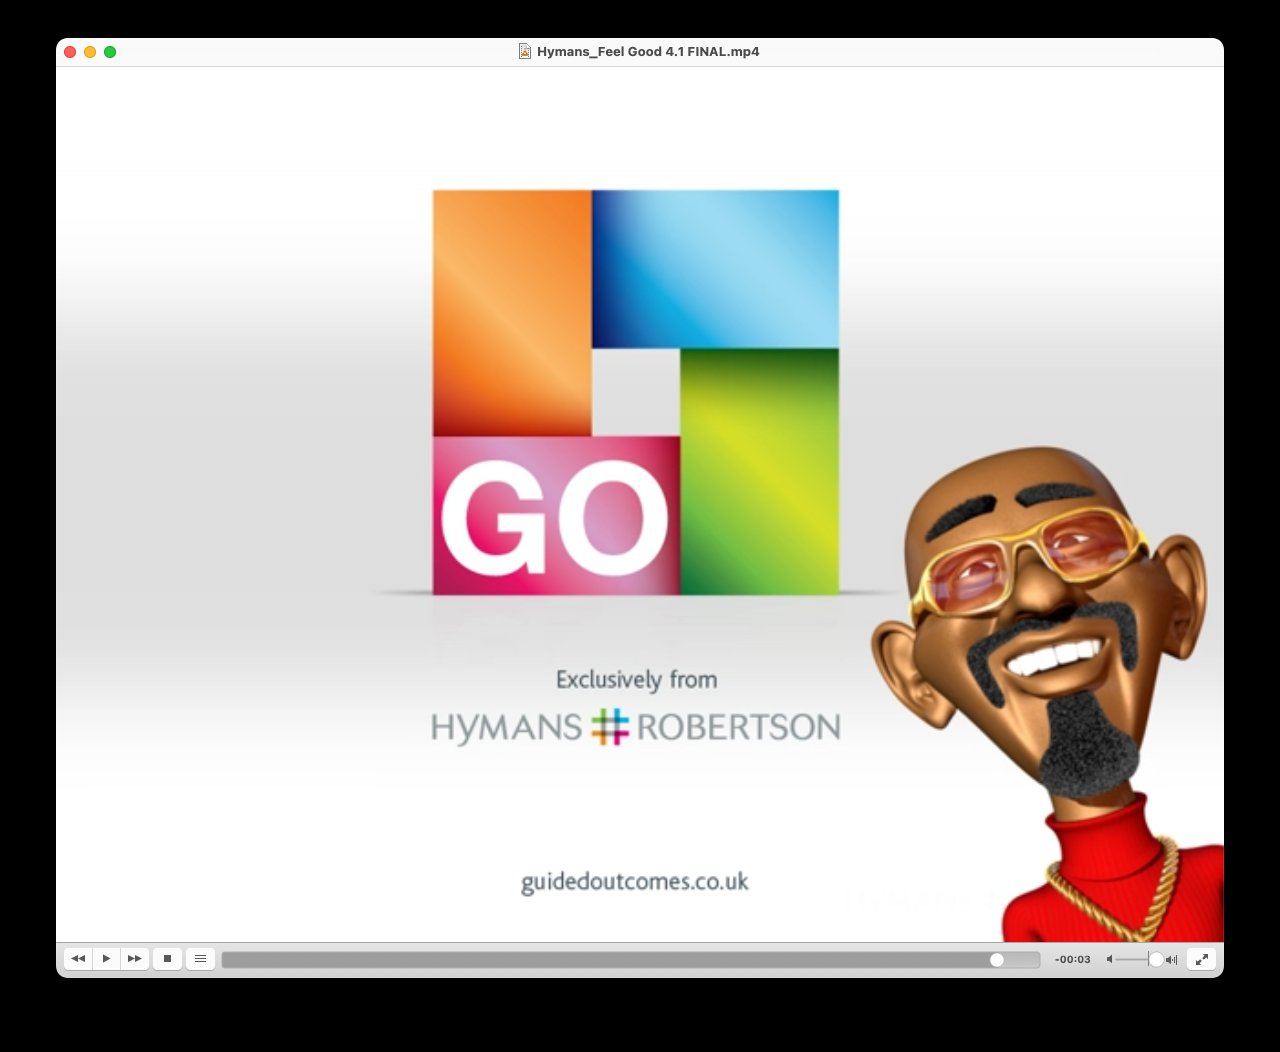Stop the video with the stop button
The height and width of the screenshot is (1052, 1280).
click(167, 959)
